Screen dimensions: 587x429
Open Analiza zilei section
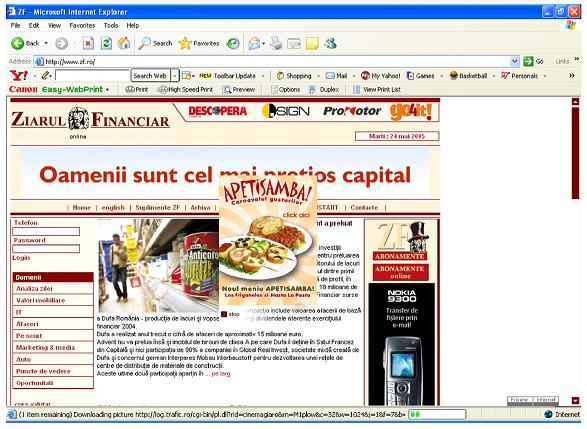[x=53, y=289]
